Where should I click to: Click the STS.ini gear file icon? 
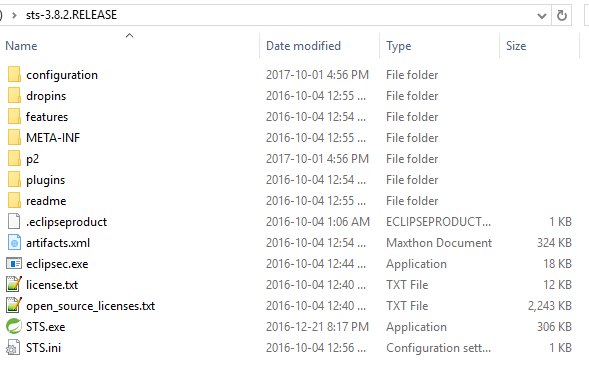(x=14, y=347)
